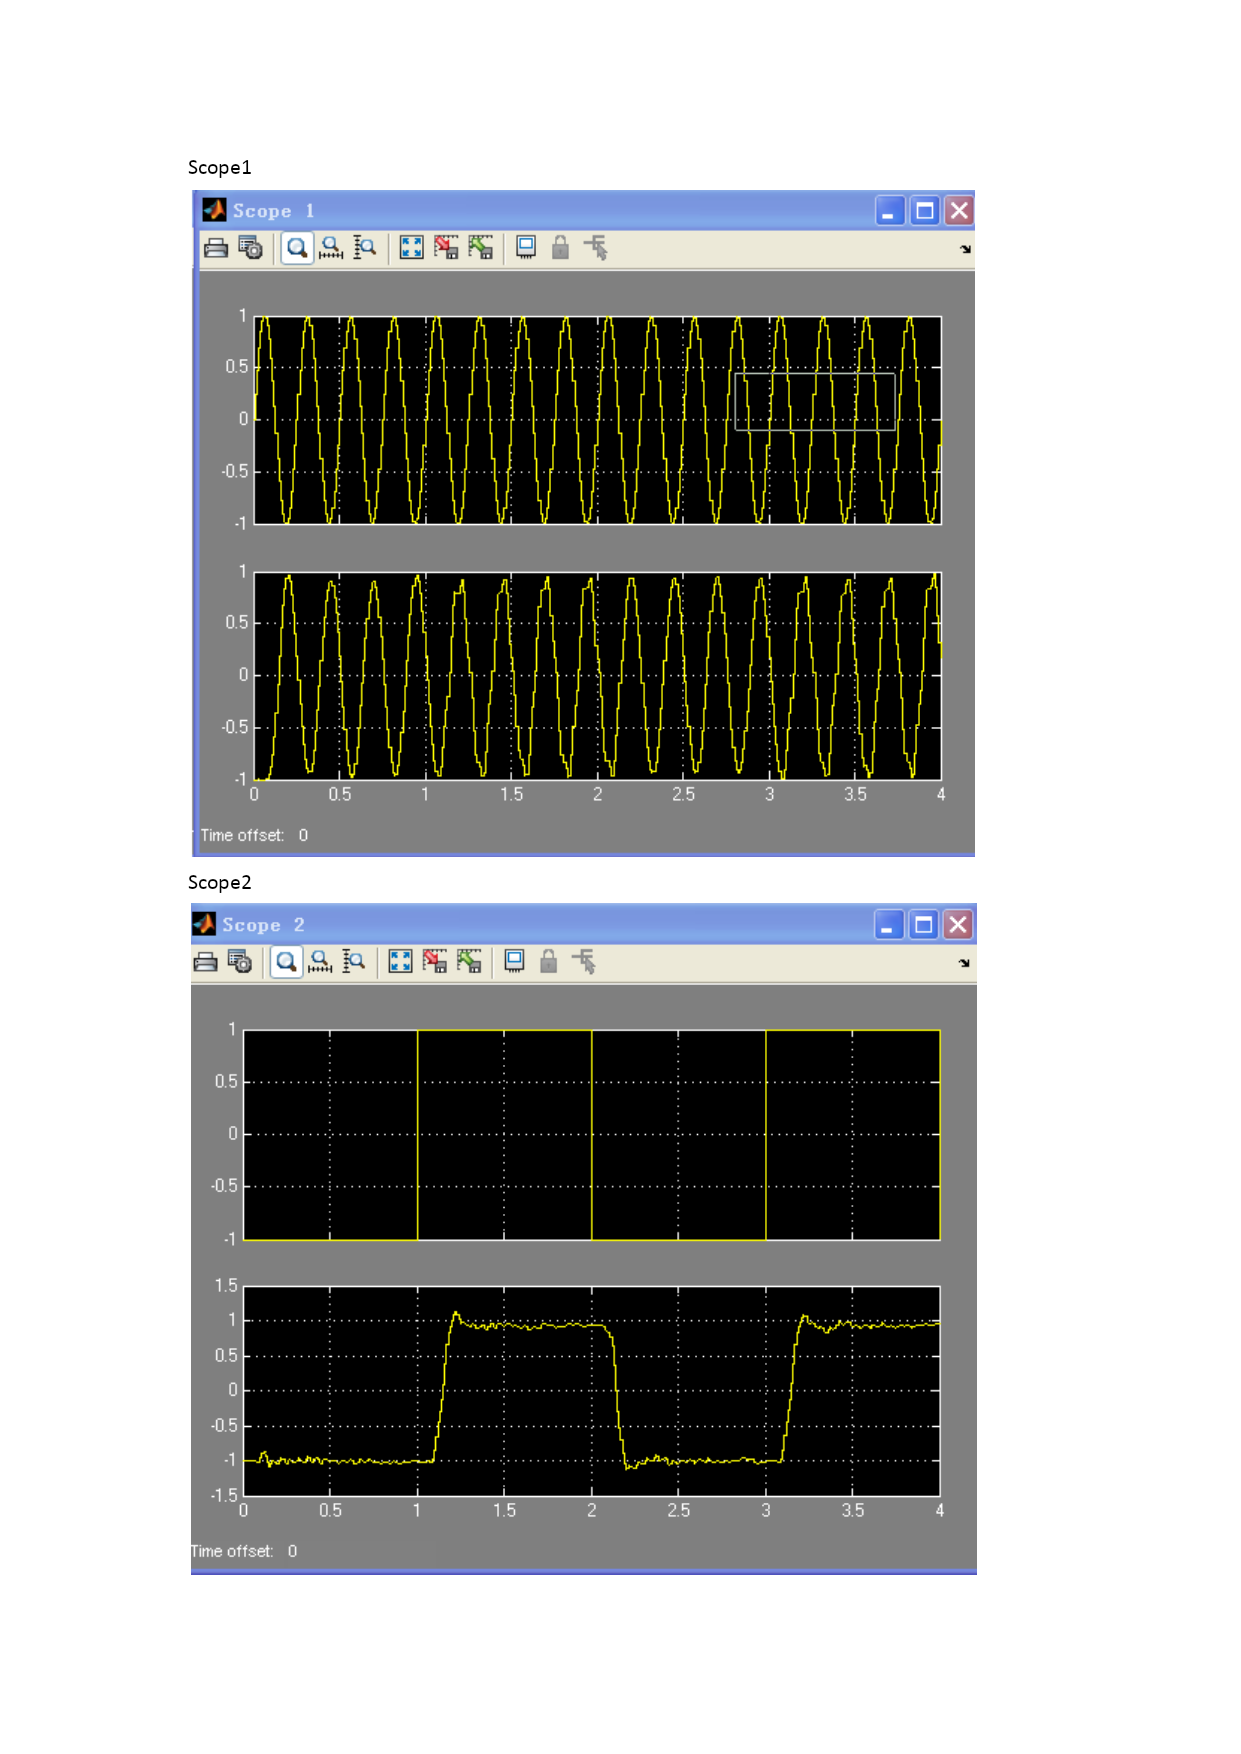The image size is (1241, 1754).
Task: Autoscale the axes in Scope 1
Action: (411, 248)
